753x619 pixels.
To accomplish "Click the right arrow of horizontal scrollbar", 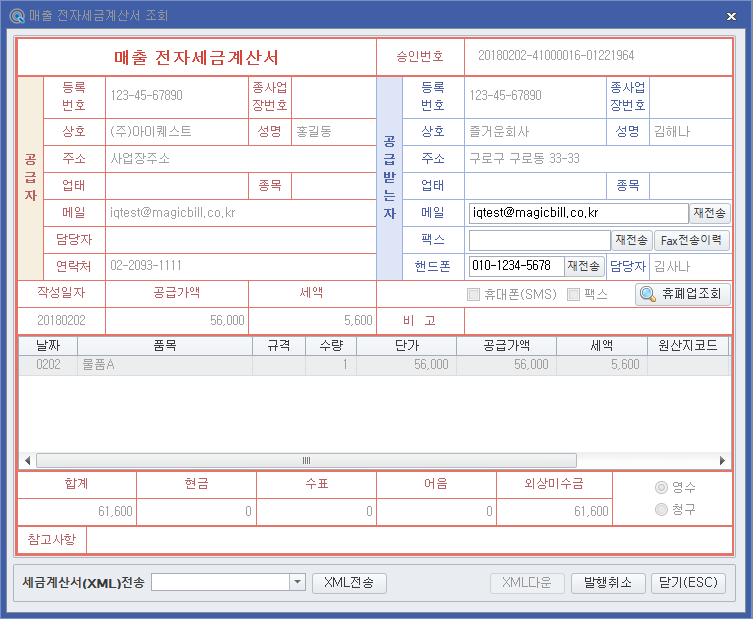I will [722, 461].
